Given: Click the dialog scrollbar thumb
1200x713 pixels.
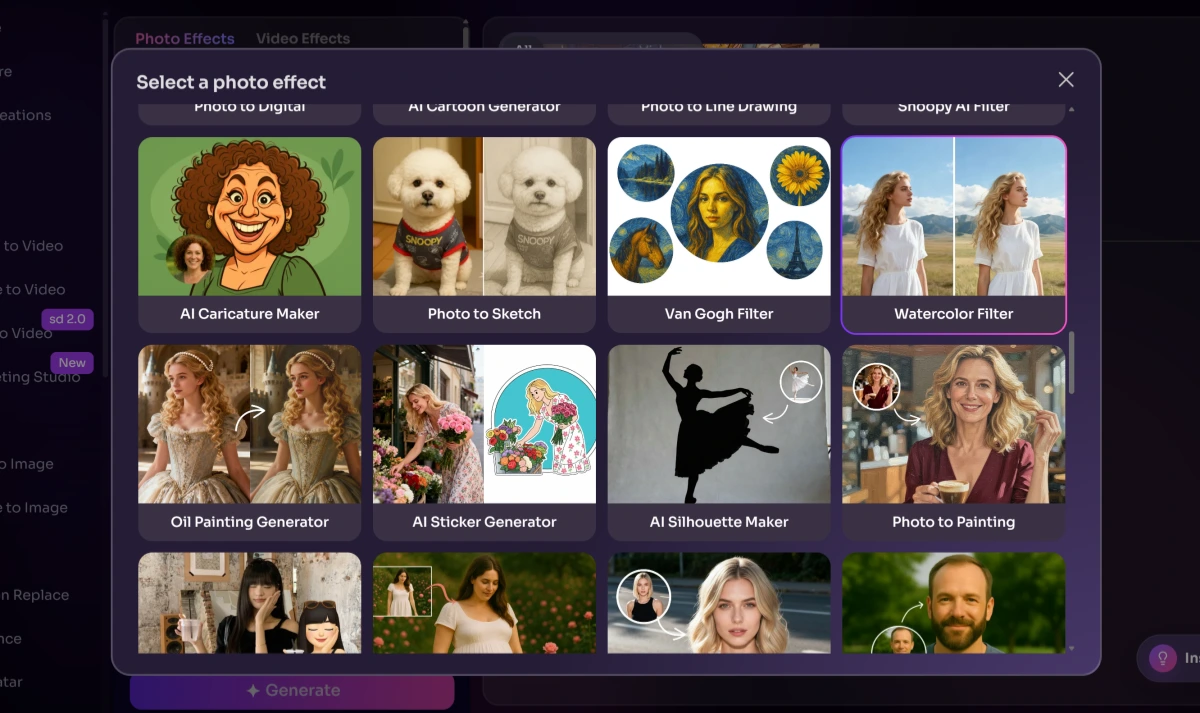Looking at the screenshot, I should pyautogui.click(x=1072, y=362).
